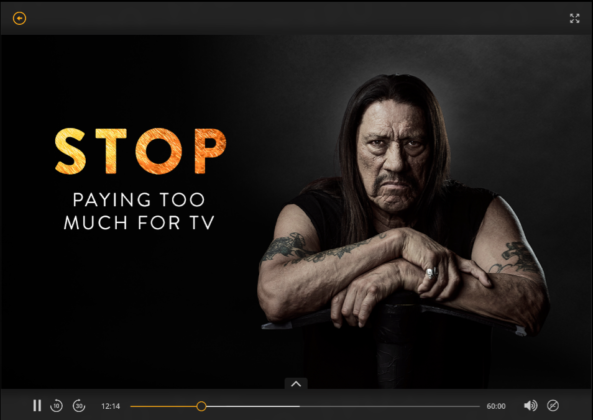Click the "PAYING TOO MUCH FOR TV" caption

(x=139, y=211)
